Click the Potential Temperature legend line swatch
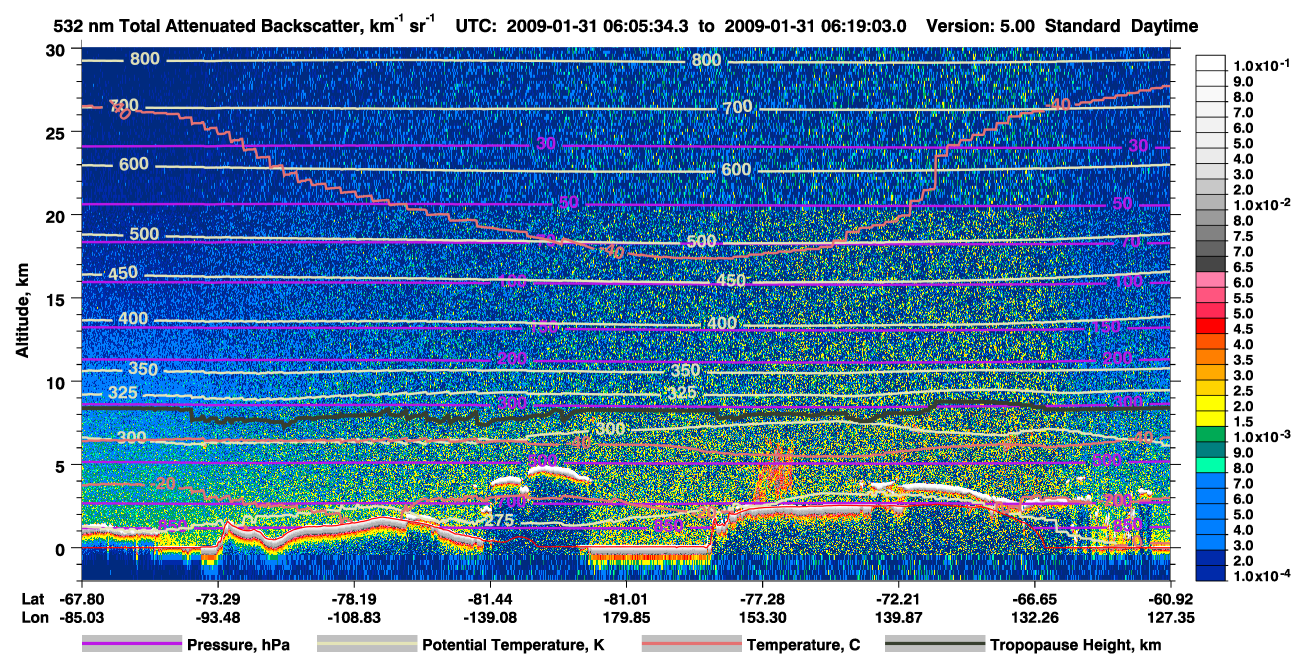The image size is (1300, 667). click(x=366, y=645)
